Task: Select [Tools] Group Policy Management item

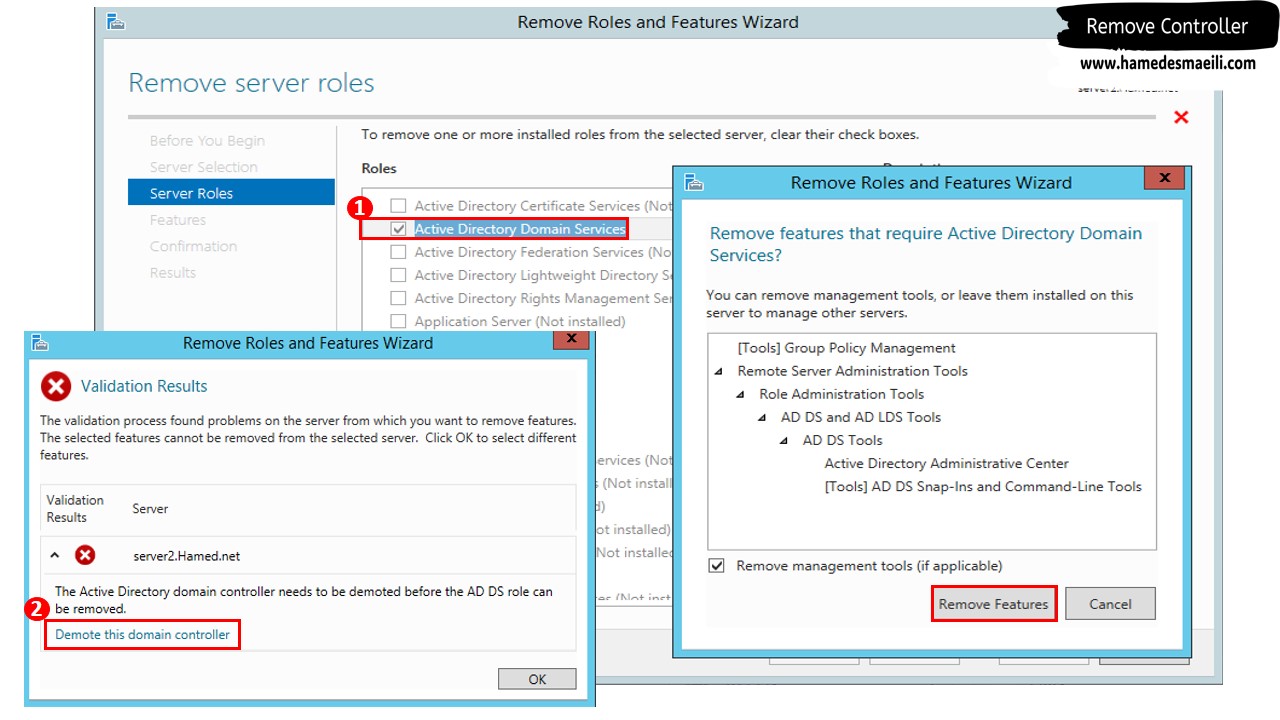Action: click(x=846, y=348)
